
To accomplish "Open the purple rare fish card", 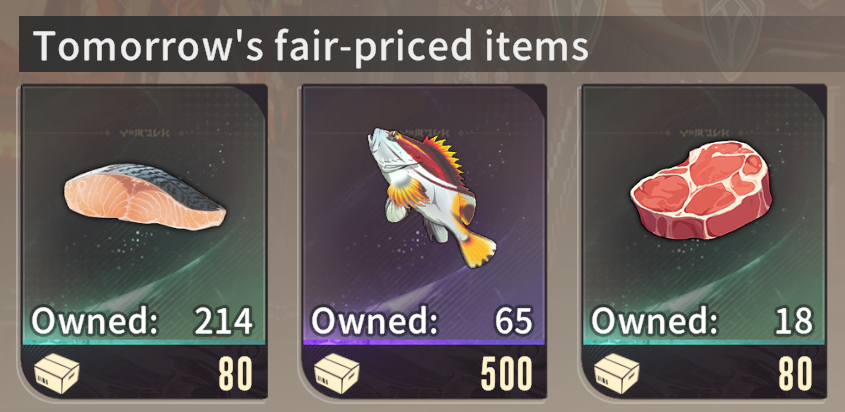I will tap(424, 241).
